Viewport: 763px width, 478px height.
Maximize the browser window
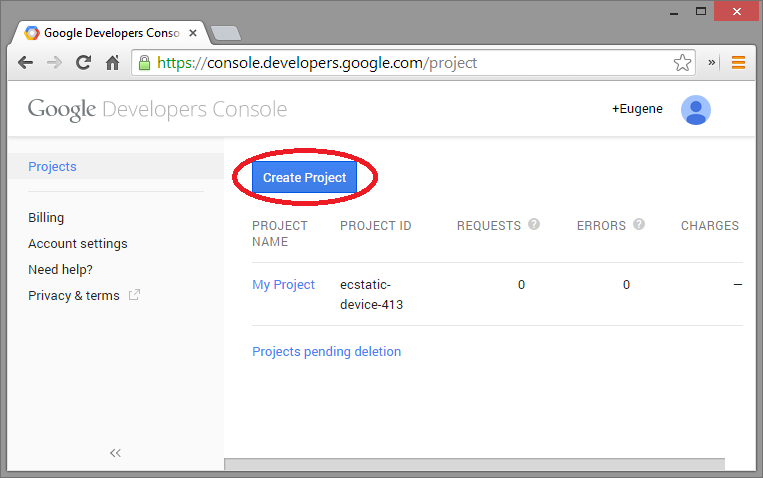701,11
